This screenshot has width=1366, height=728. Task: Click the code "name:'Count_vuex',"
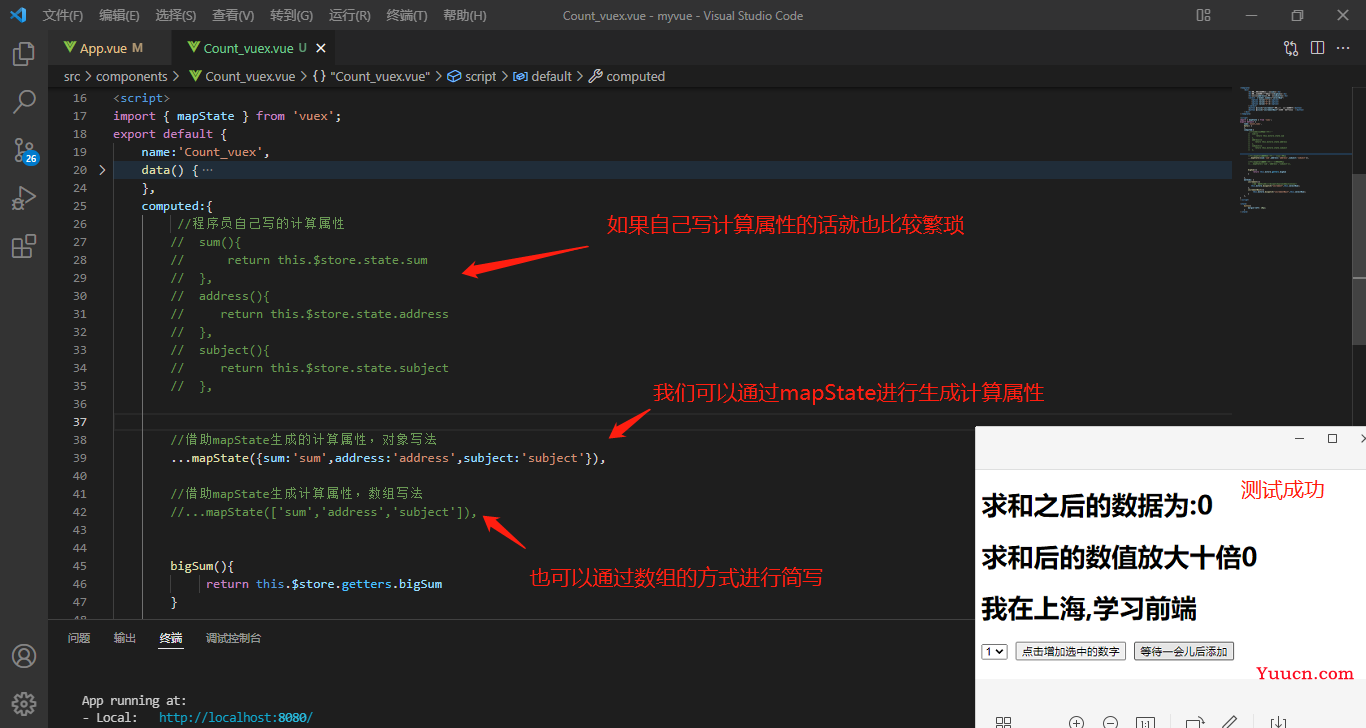tap(206, 152)
